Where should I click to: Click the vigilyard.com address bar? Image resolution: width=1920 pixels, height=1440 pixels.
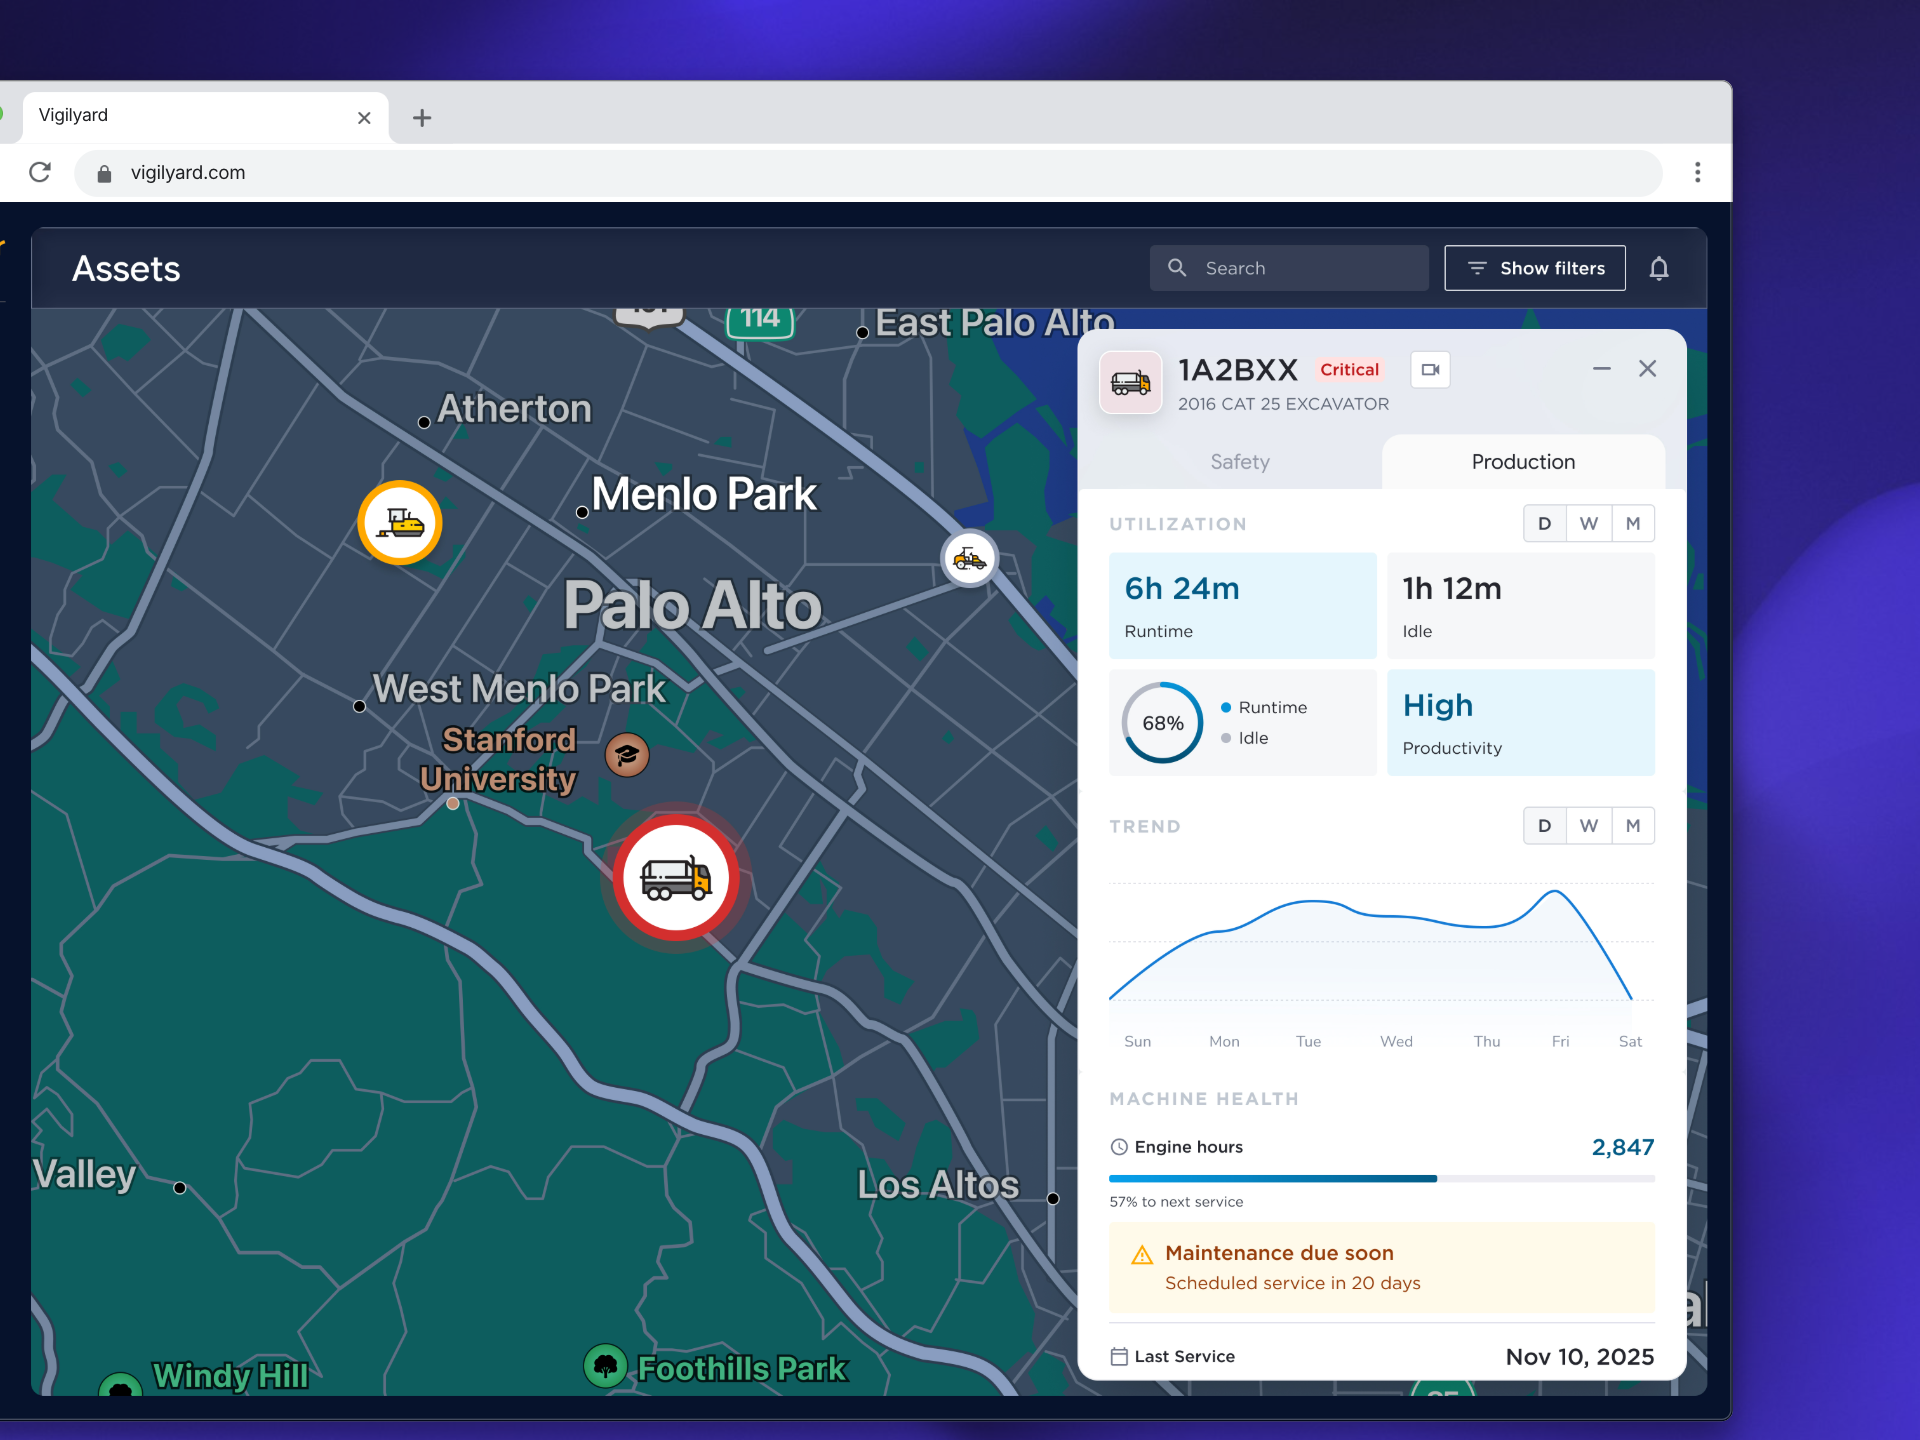coord(868,173)
